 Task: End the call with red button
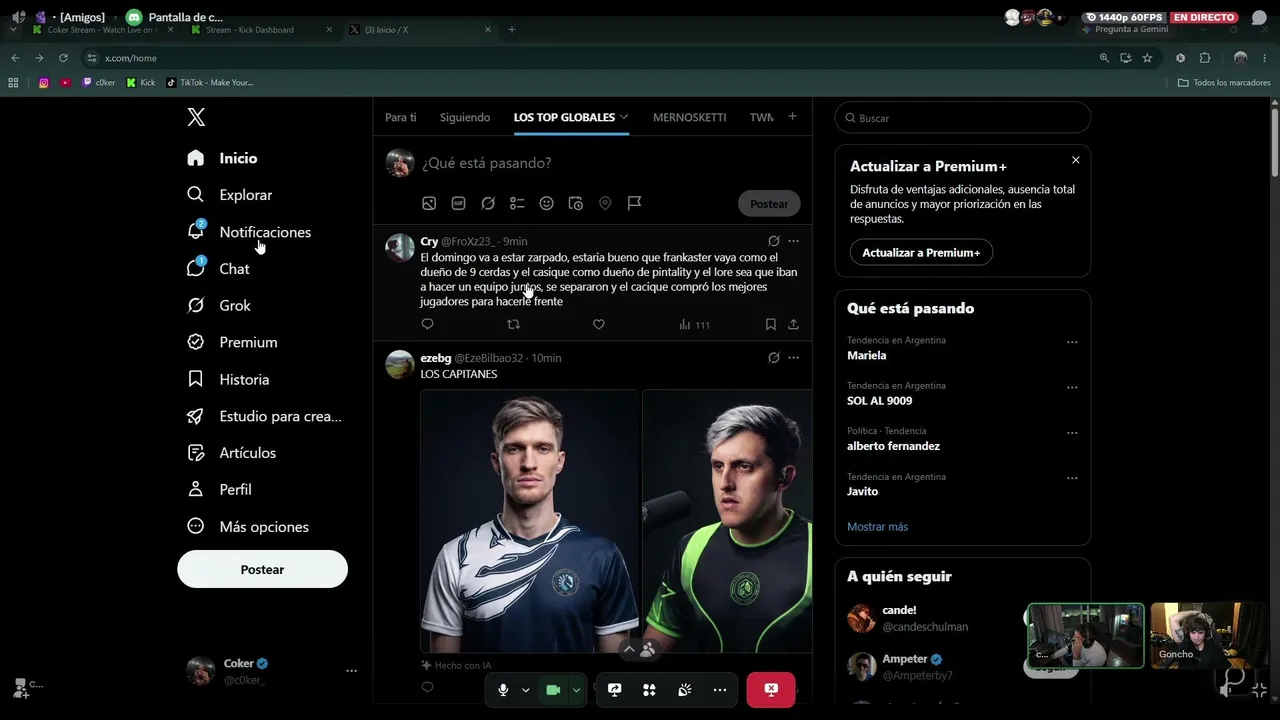pyautogui.click(x=771, y=690)
